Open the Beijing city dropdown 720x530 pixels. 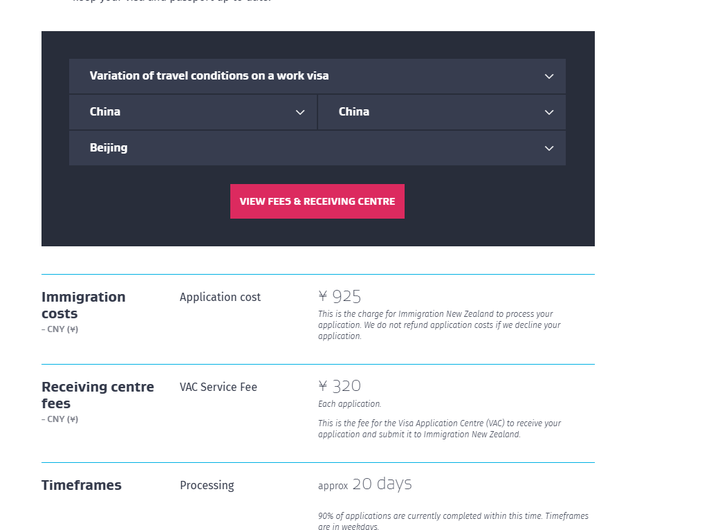(x=317, y=148)
